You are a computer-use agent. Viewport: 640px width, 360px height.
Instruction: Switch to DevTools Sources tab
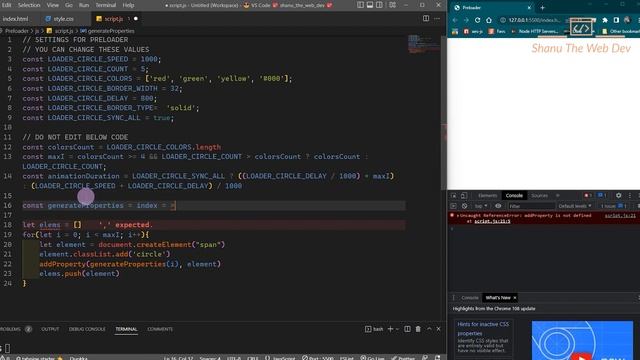click(539, 196)
